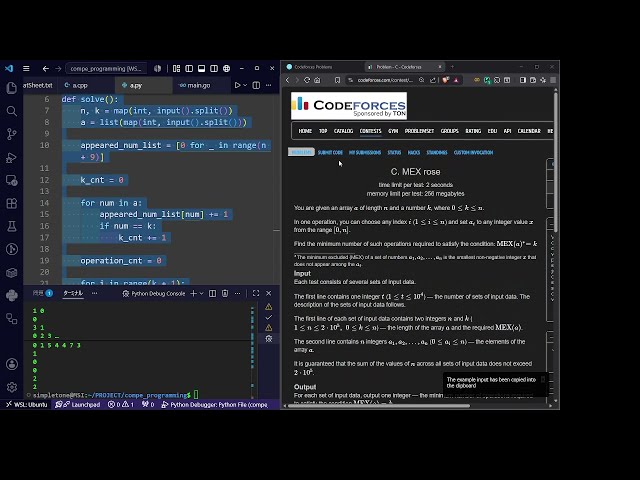Click the Copilot icon in VS Code title bar
The width and height of the screenshot is (640, 480).
157,69
